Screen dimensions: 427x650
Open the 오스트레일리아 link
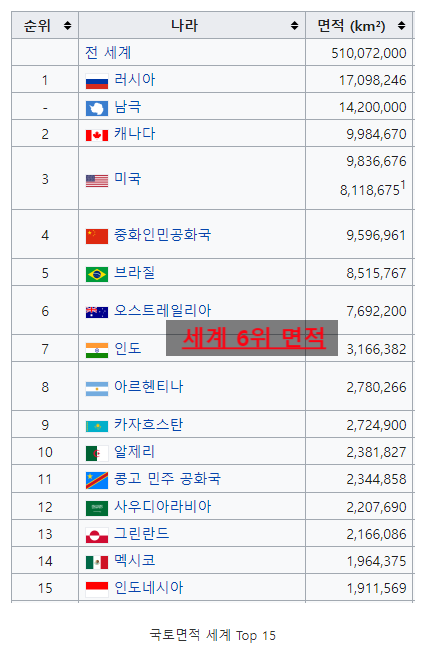(x=163, y=310)
